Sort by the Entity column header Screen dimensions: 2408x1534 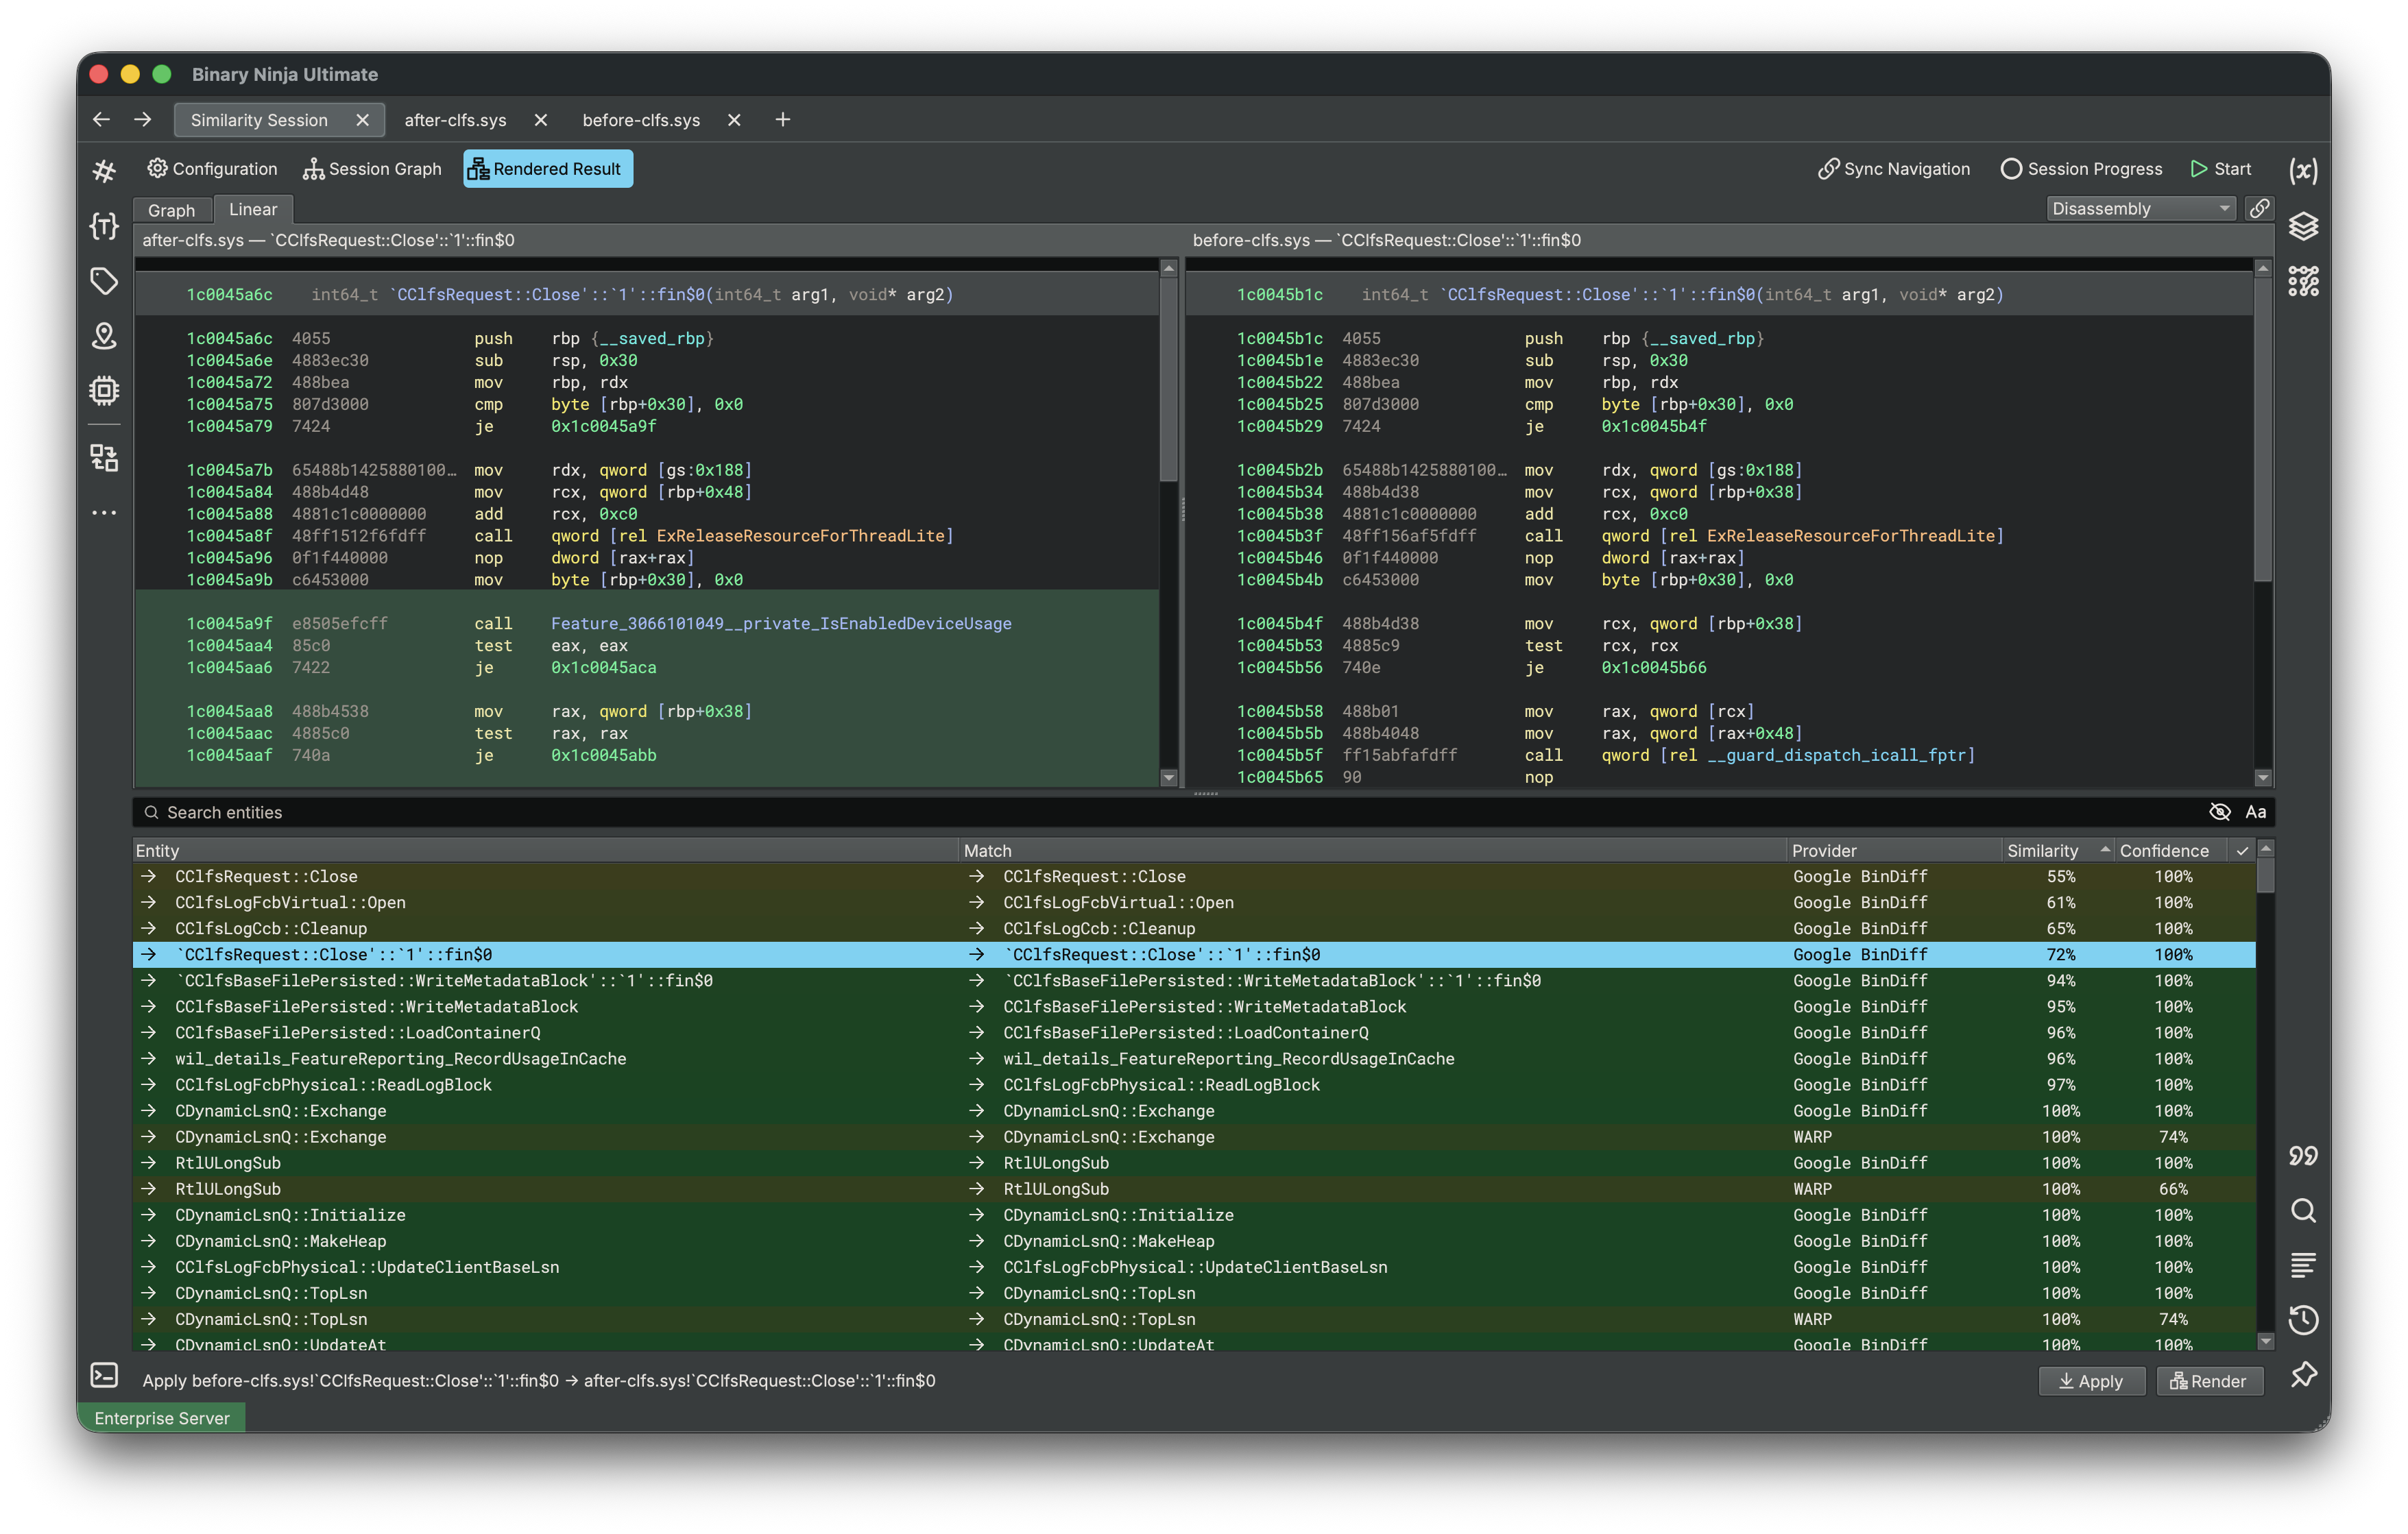[x=546, y=851]
